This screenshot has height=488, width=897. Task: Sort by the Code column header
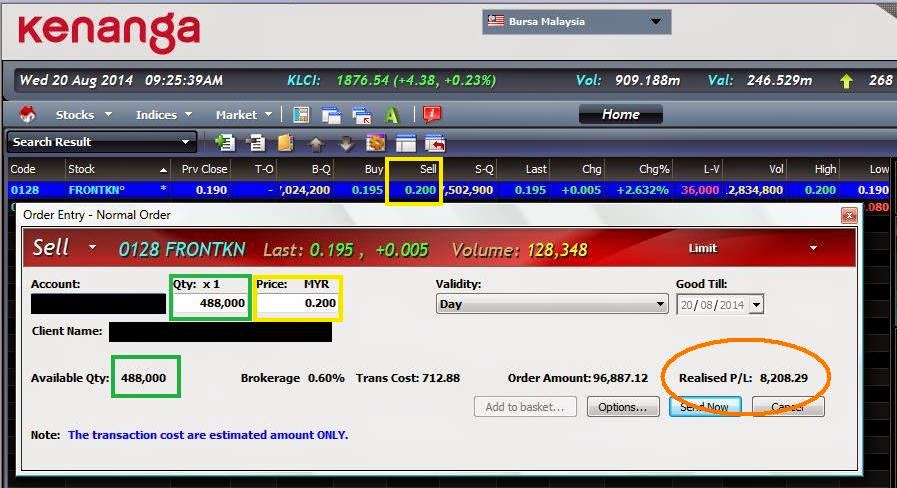pyautogui.click(x=23, y=169)
